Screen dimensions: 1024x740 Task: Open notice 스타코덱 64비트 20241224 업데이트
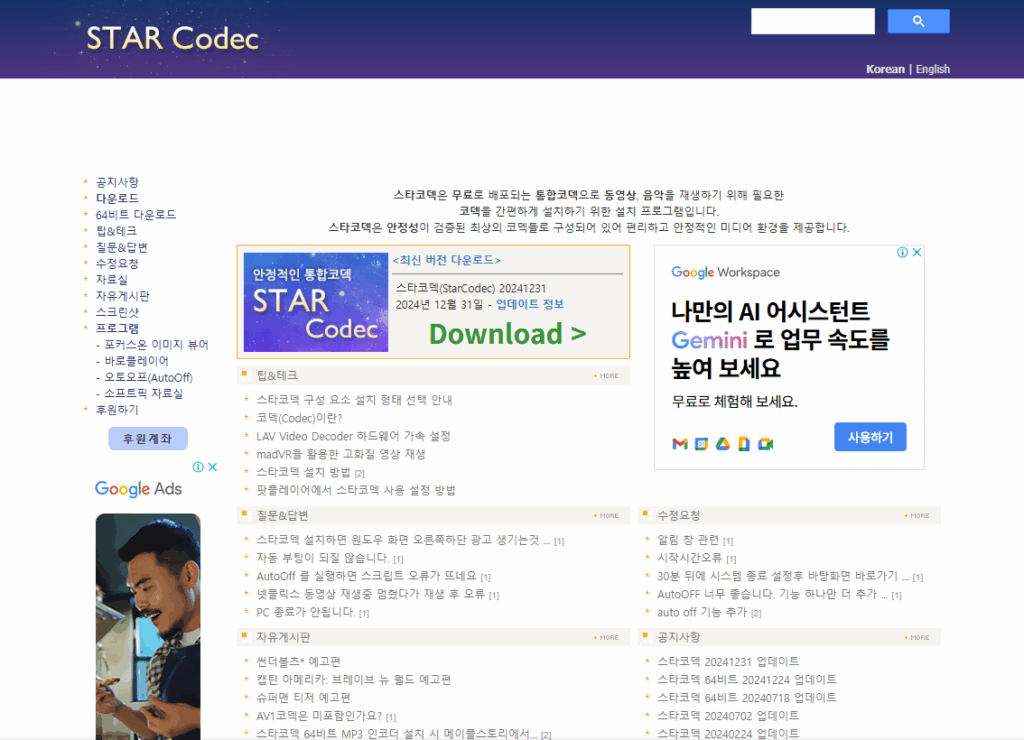point(746,680)
